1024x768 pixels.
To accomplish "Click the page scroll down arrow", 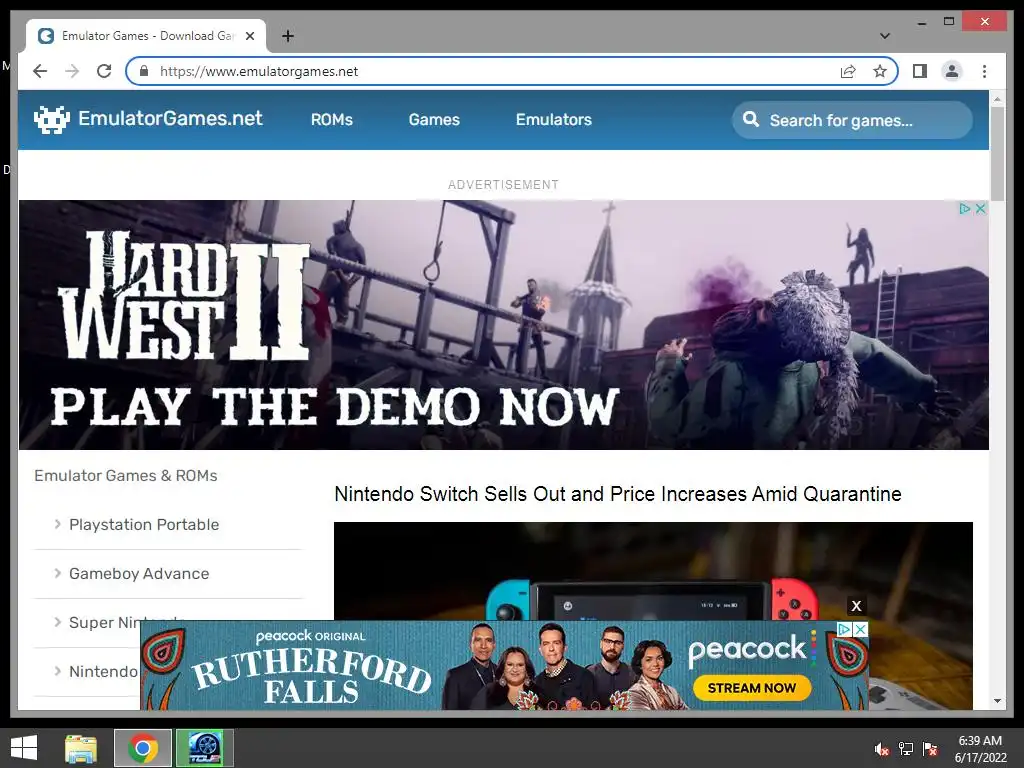I will tap(997, 701).
